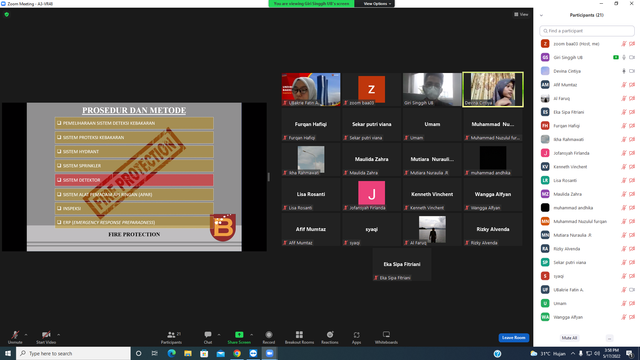Toggle microphone icon for Devina Cintiya
640x360 pixels.
click(624, 71)
